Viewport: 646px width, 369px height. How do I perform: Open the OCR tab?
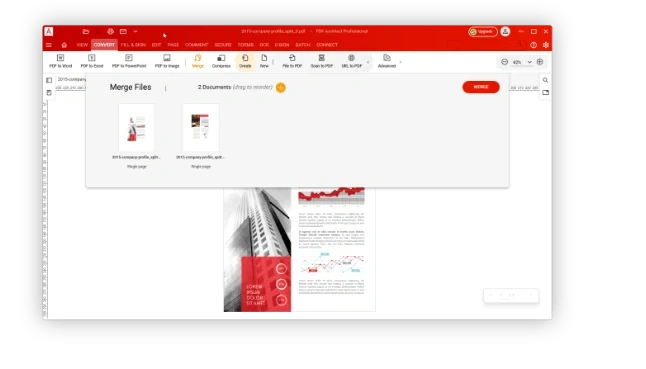click(264, 45)
